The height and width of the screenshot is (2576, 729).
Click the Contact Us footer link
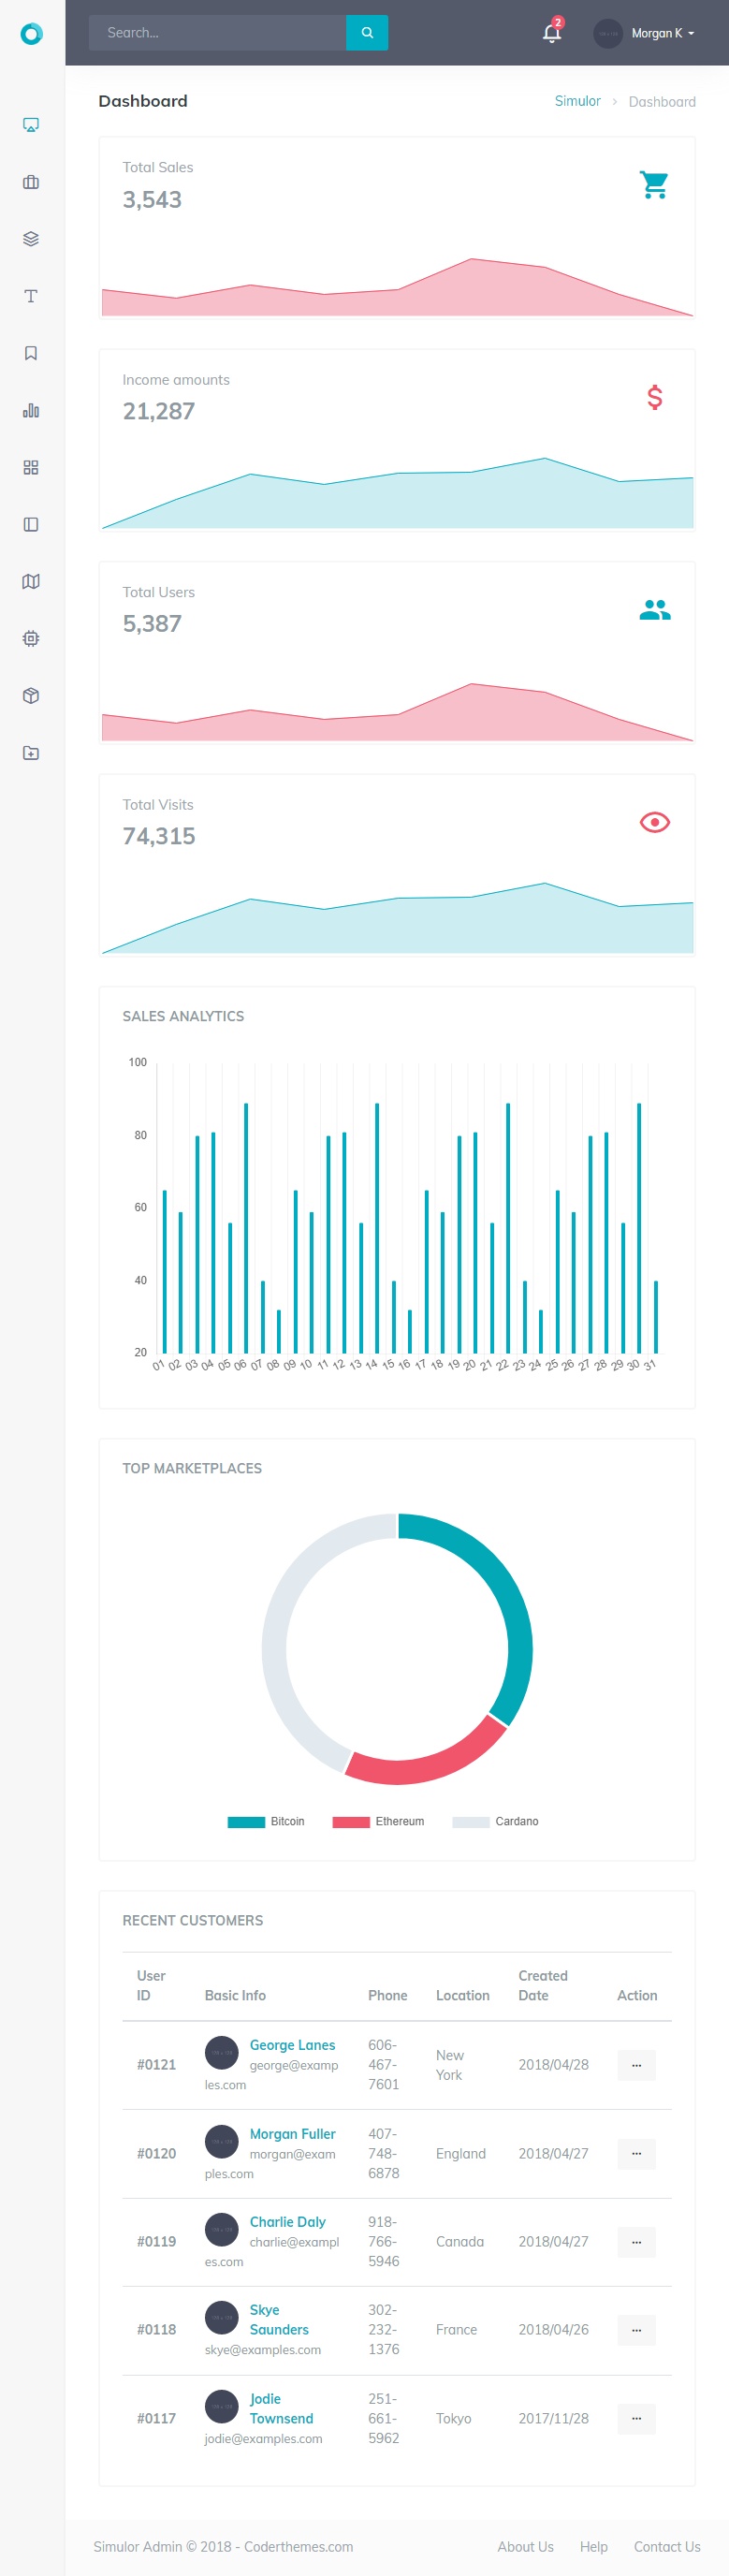(x=666, y=2546)
